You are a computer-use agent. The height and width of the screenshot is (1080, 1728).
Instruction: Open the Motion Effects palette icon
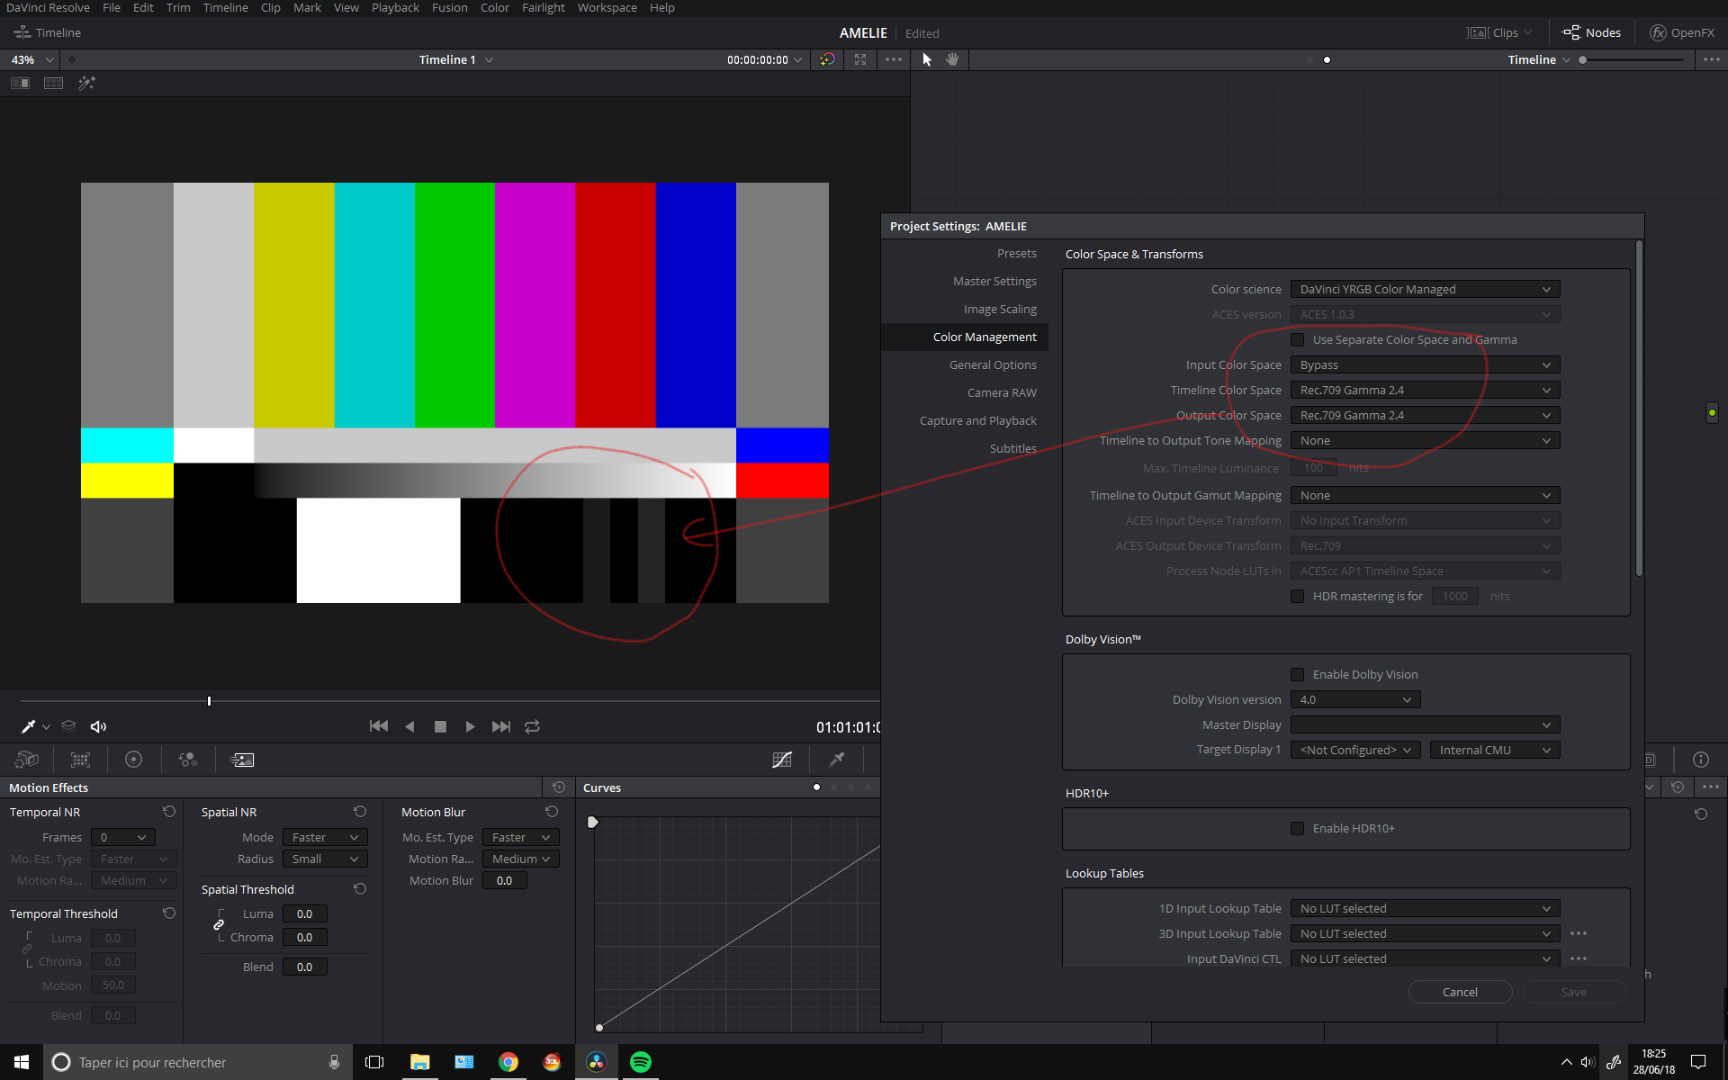click(243, 760)
